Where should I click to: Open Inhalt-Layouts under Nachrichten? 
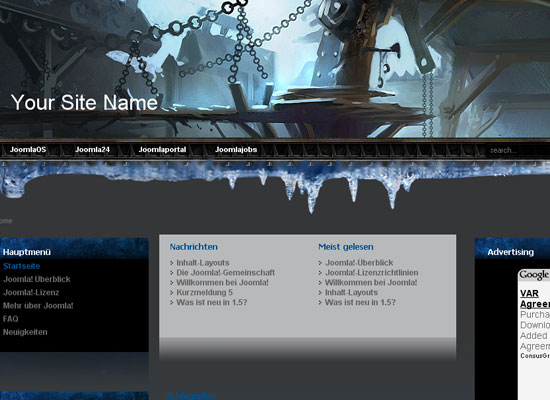(203, 263)
